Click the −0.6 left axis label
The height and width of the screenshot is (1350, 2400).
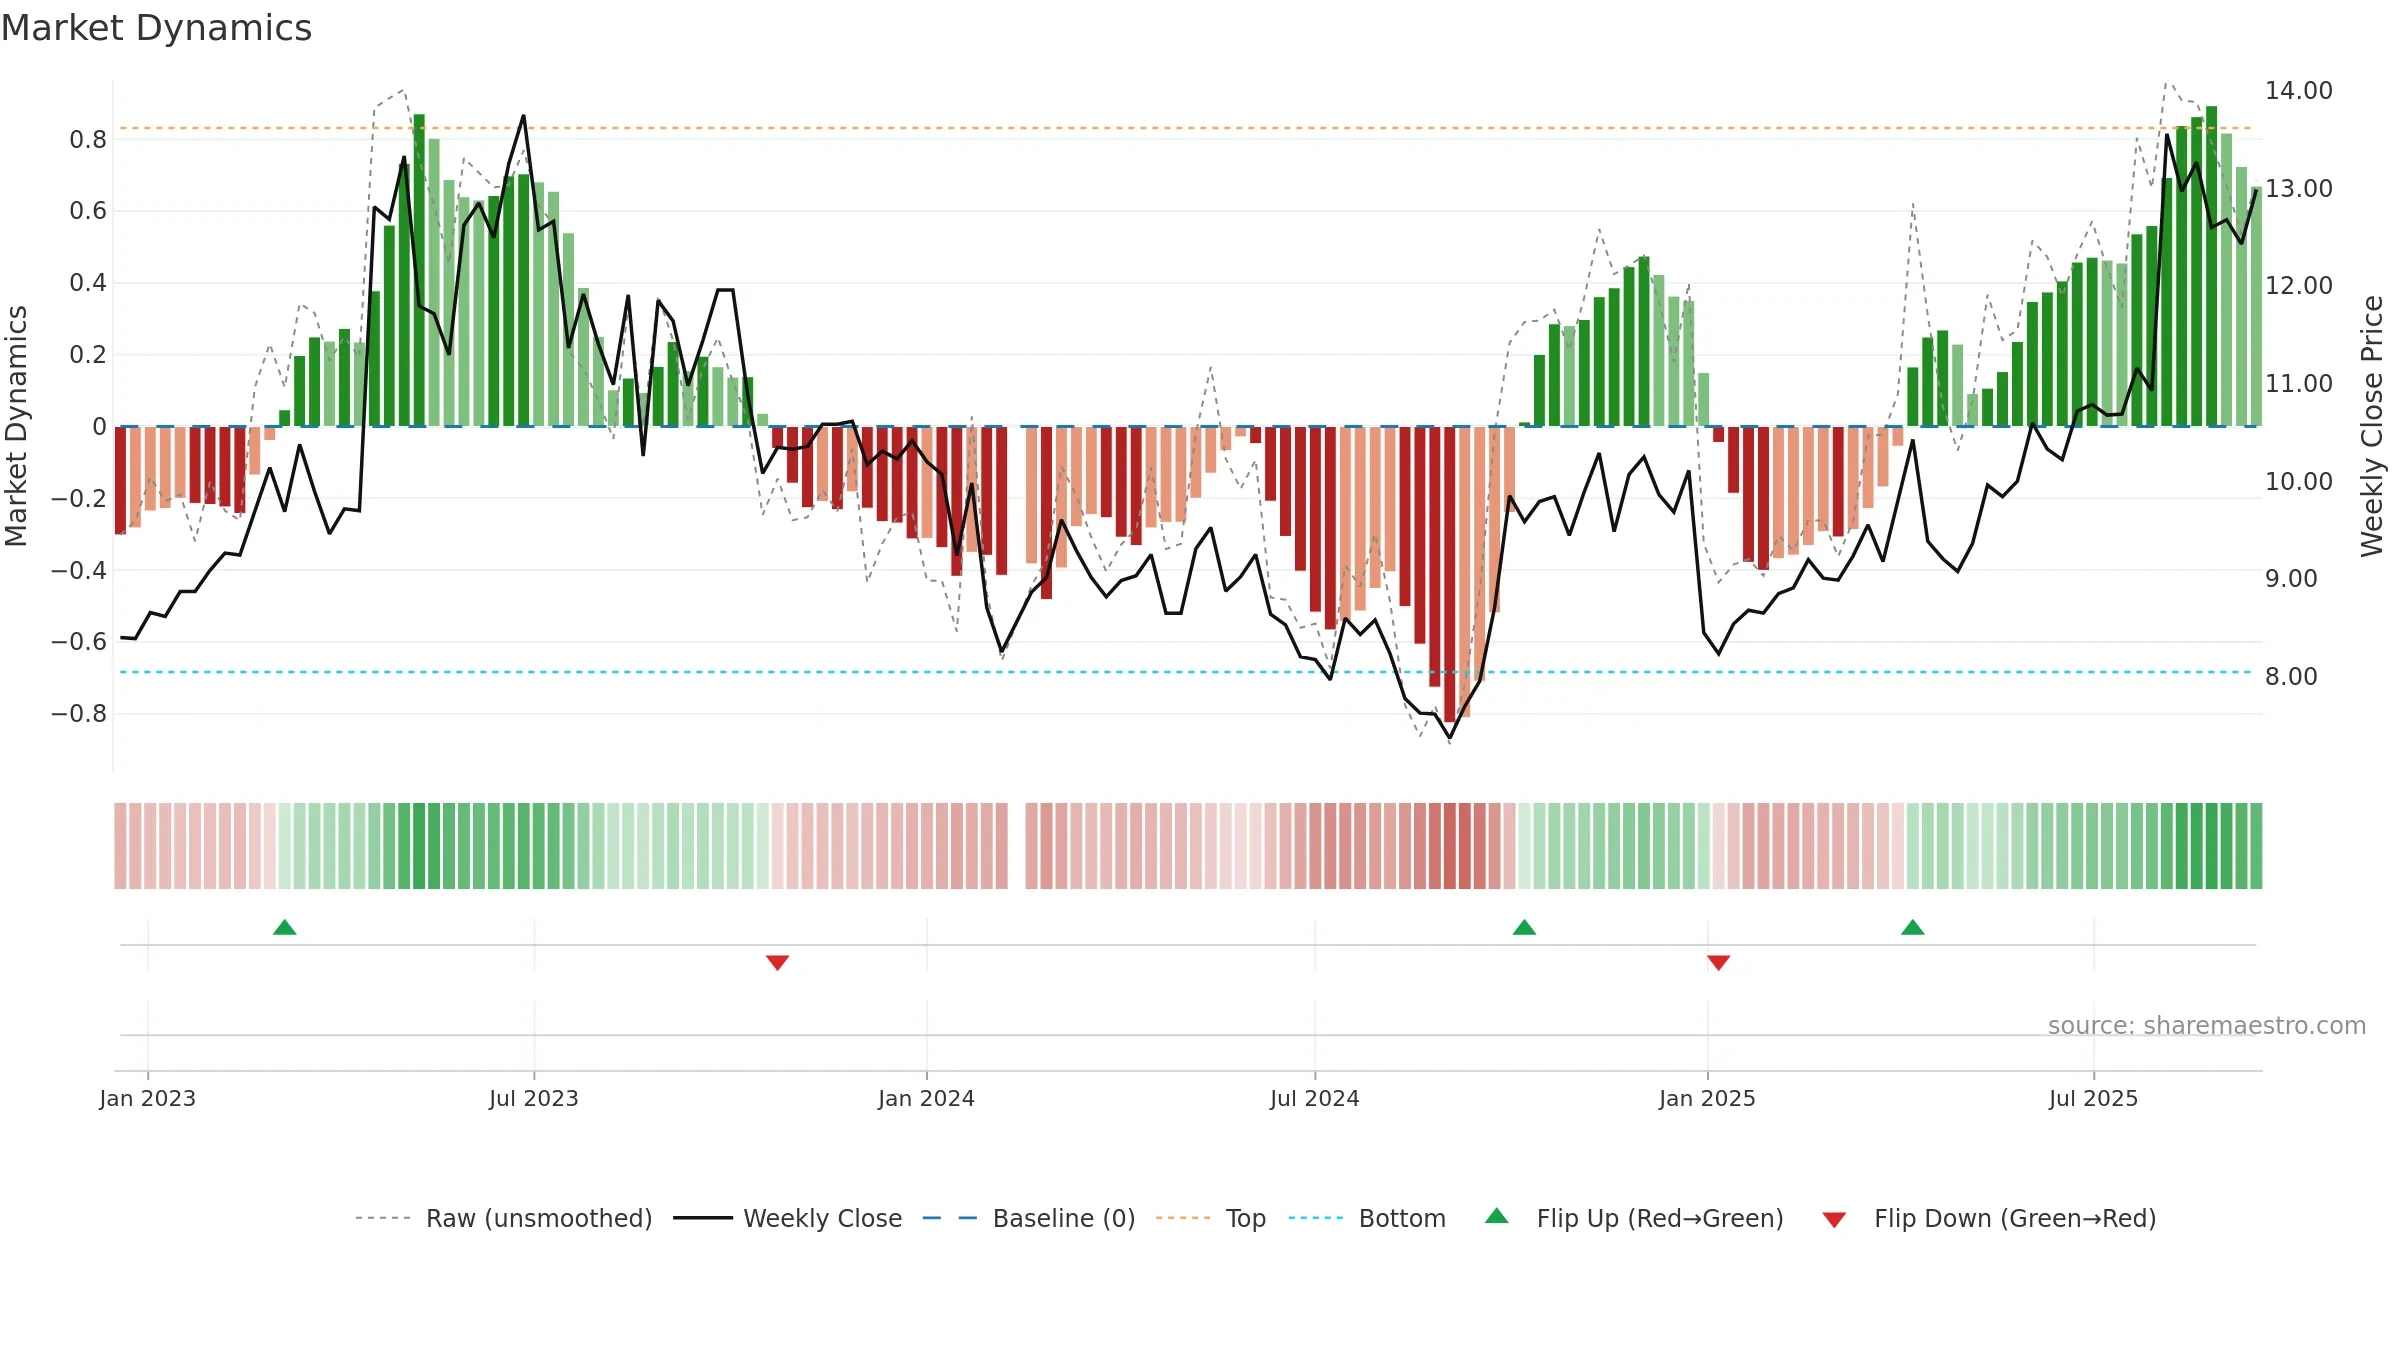(79, 642)
